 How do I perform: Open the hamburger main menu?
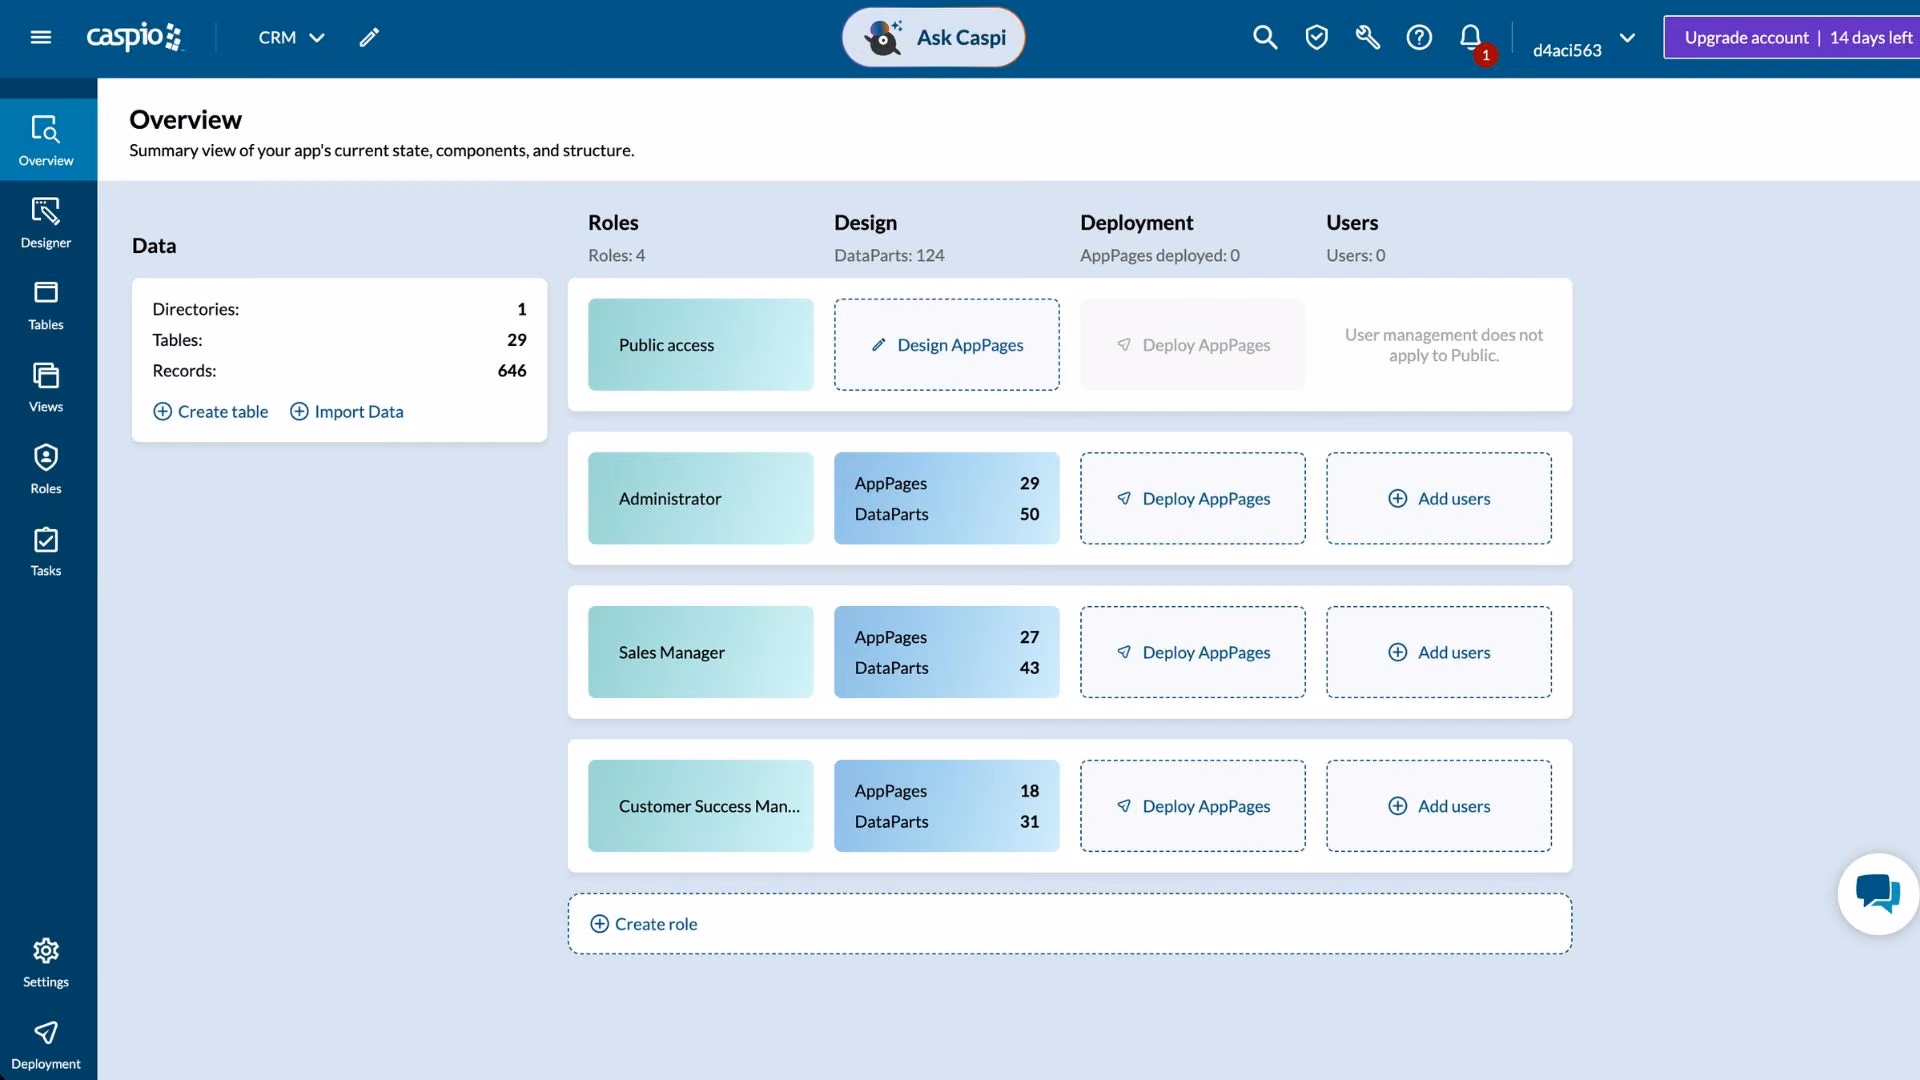coord(41,37)
